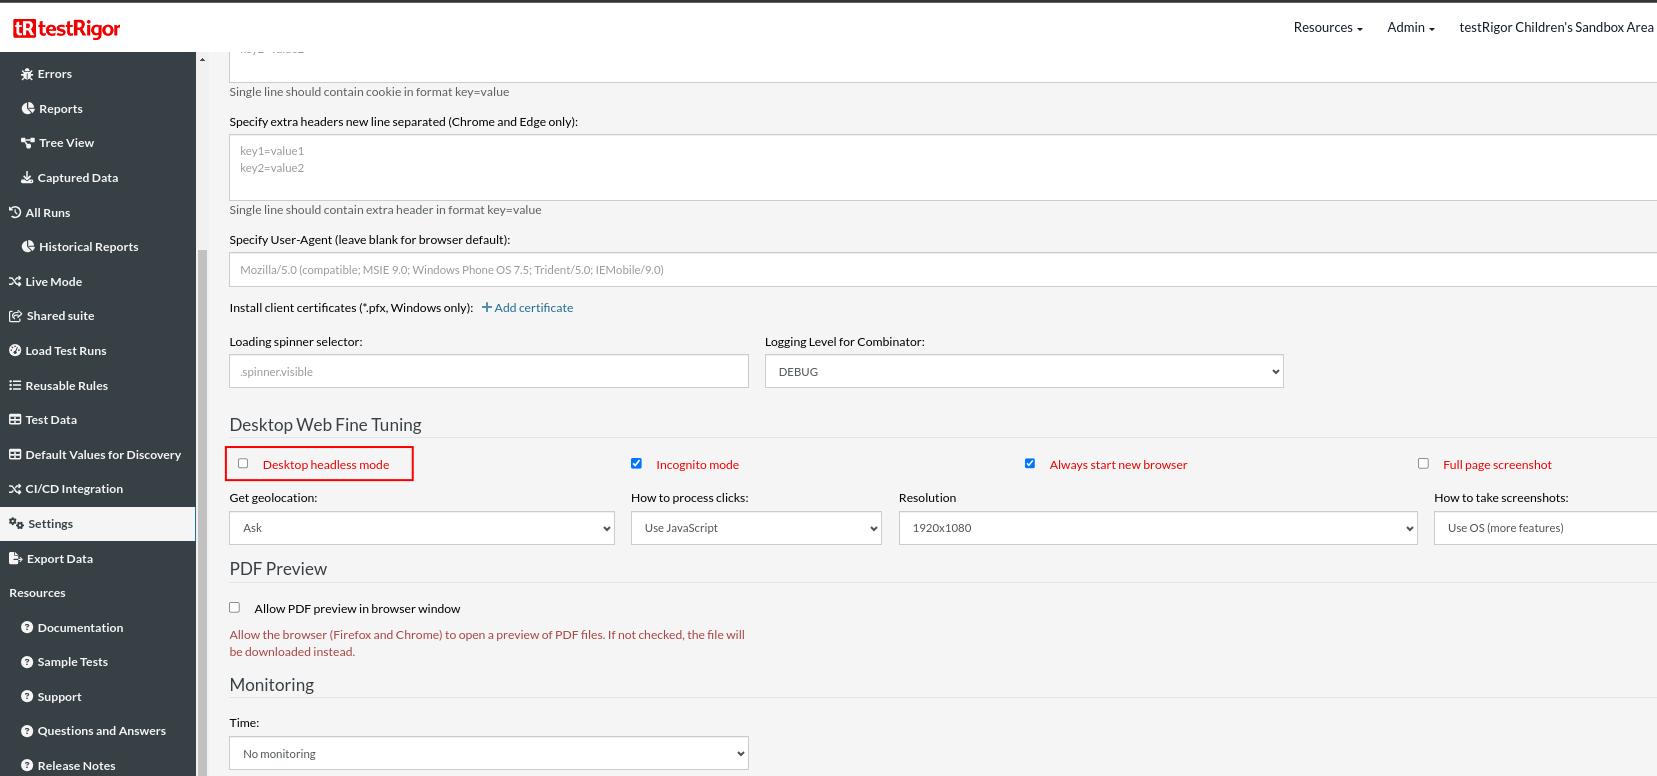Expand the Get geolocation dropdown
Image resolution: width=1657 pixels, height=776 pixels.
[421, 528]
